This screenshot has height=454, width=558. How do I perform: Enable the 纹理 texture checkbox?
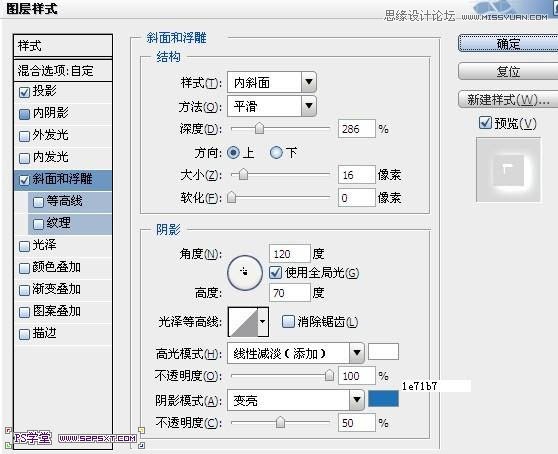[x=38, y=224]
